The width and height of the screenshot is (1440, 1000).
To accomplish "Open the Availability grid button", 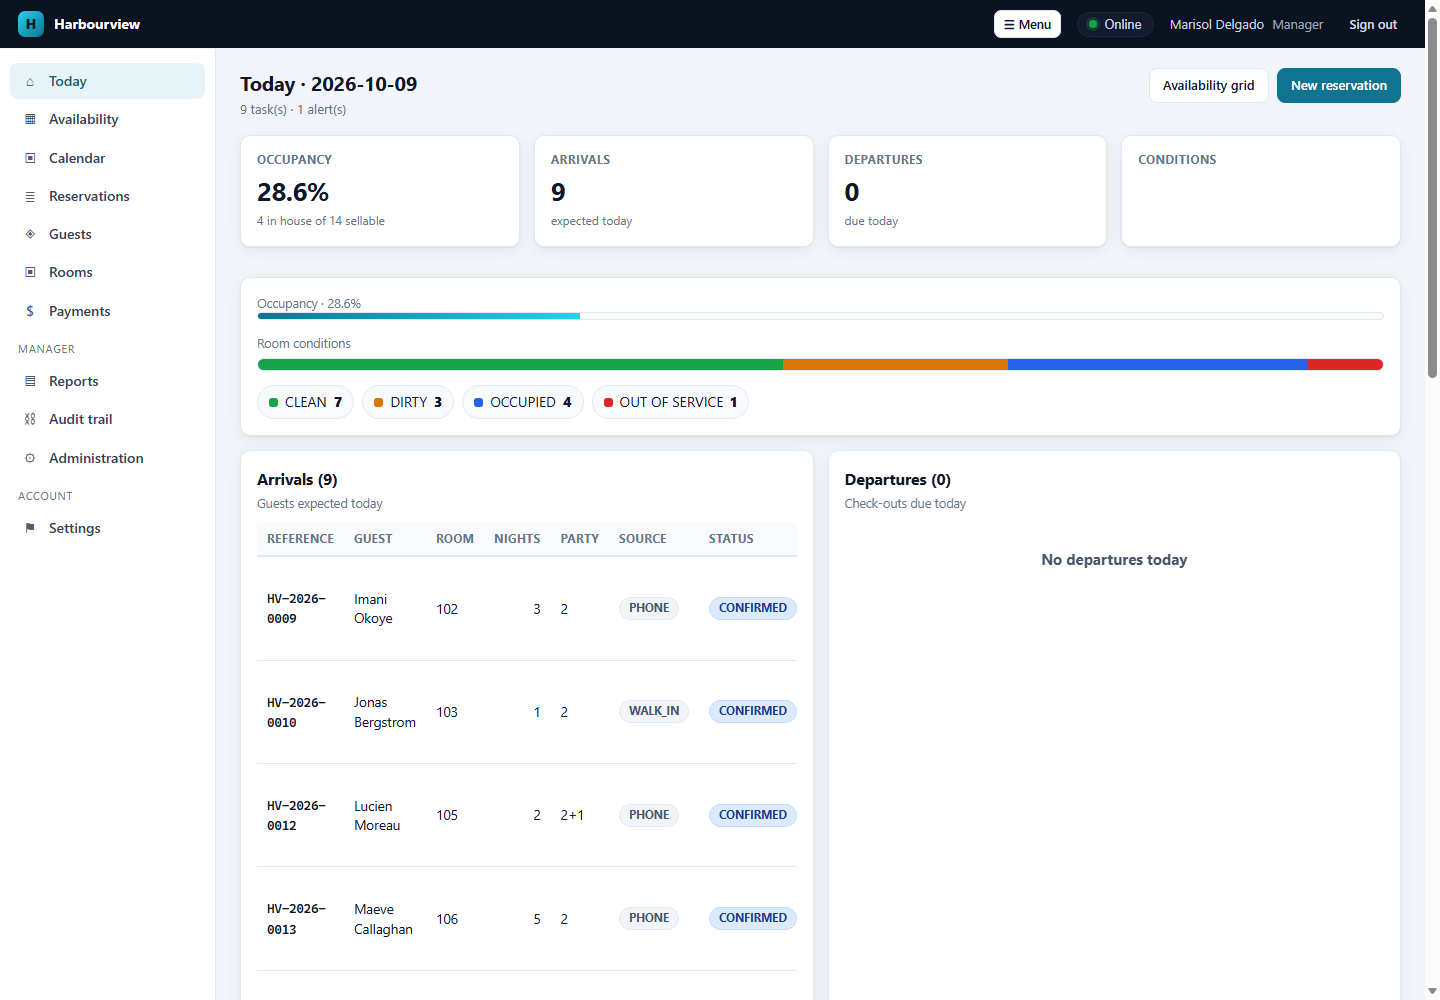I will (x=1208, y=85).
